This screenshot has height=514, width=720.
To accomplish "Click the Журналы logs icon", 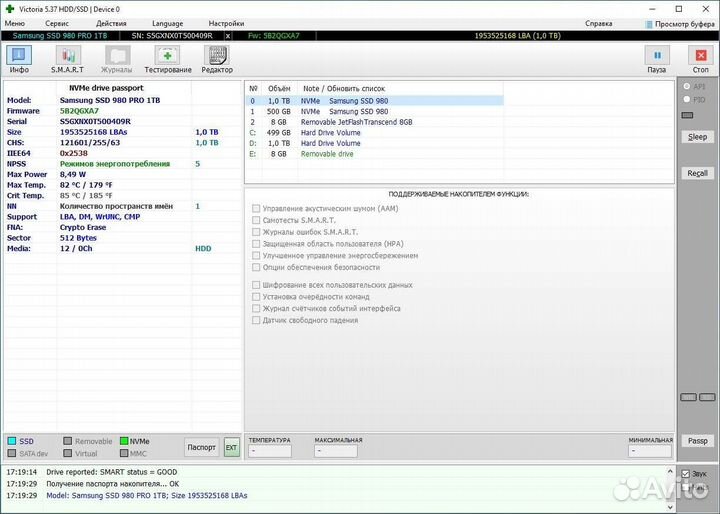I will tap(117, 59).
